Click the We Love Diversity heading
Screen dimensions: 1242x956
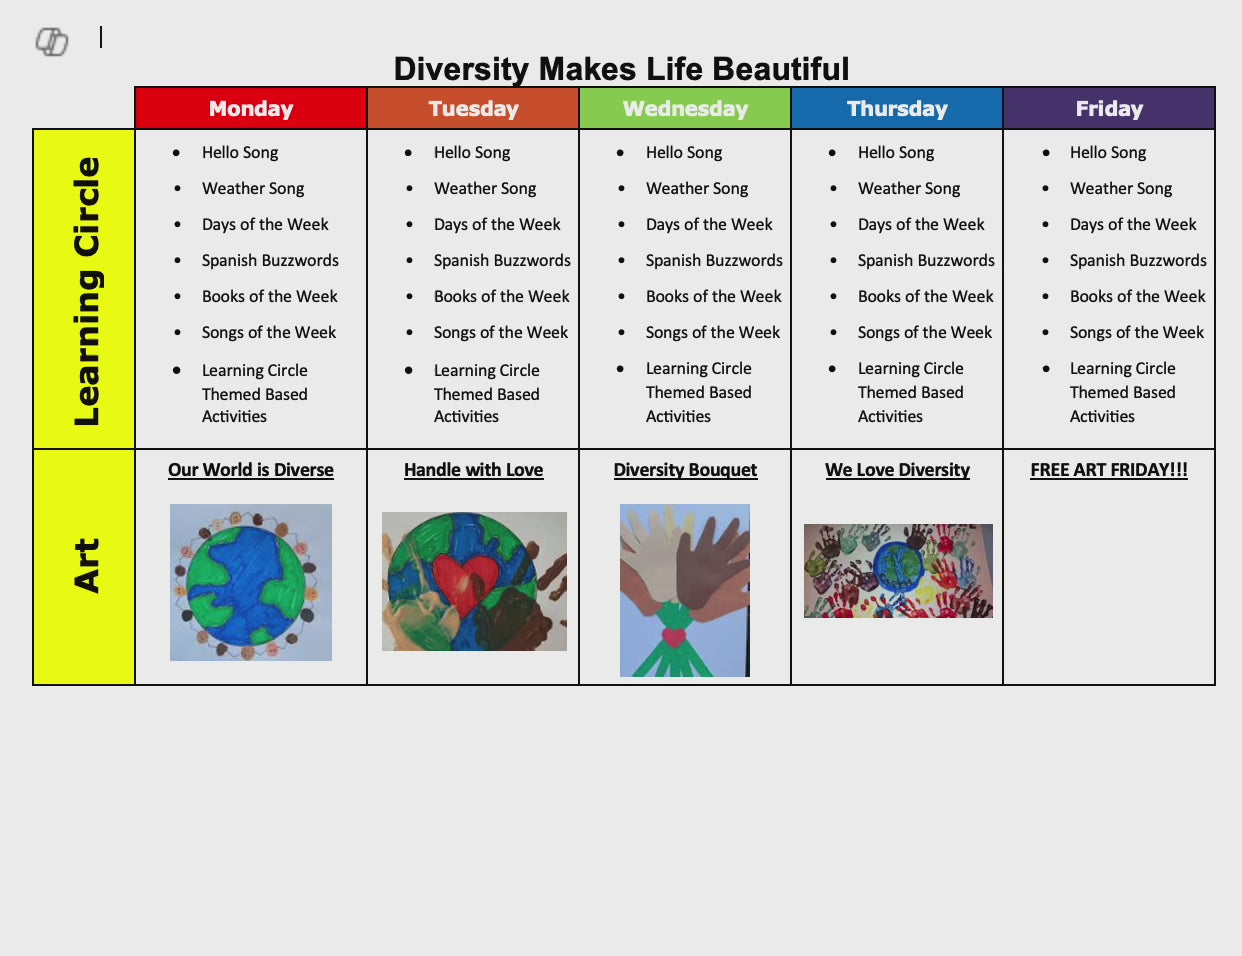click(897, 470)
